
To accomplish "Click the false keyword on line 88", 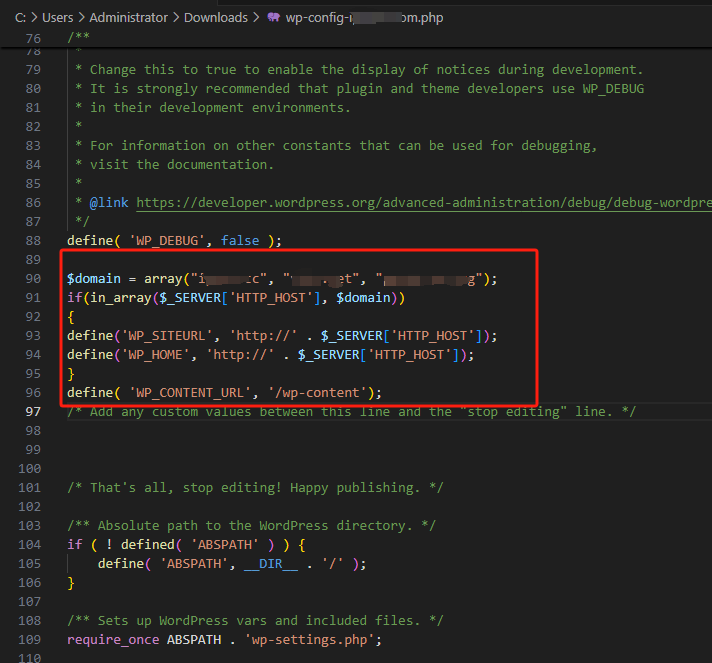I will (240, 240).
